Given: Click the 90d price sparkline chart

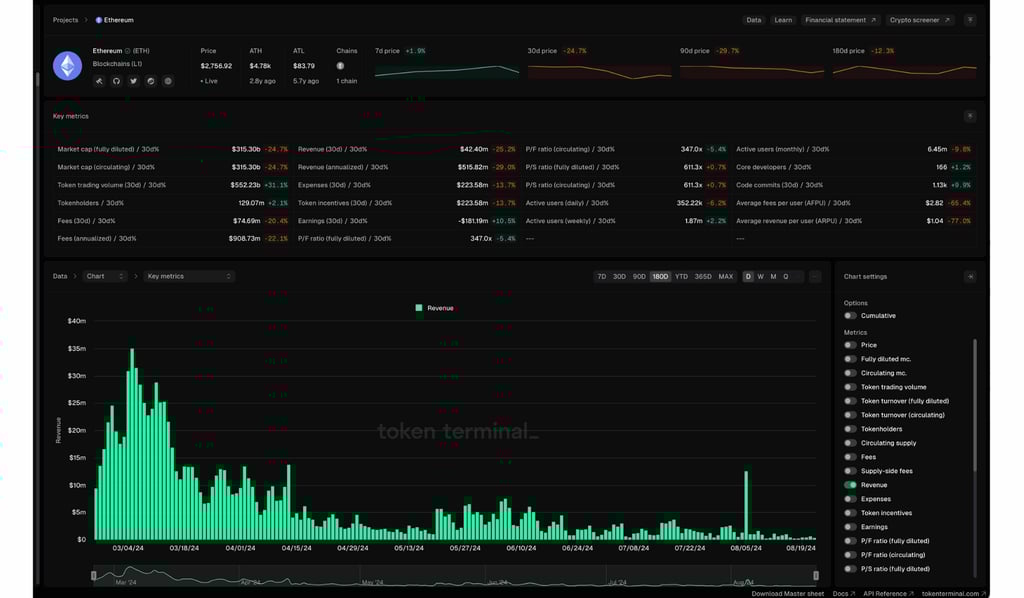Looking at the screenshot, I should [752, 72].
